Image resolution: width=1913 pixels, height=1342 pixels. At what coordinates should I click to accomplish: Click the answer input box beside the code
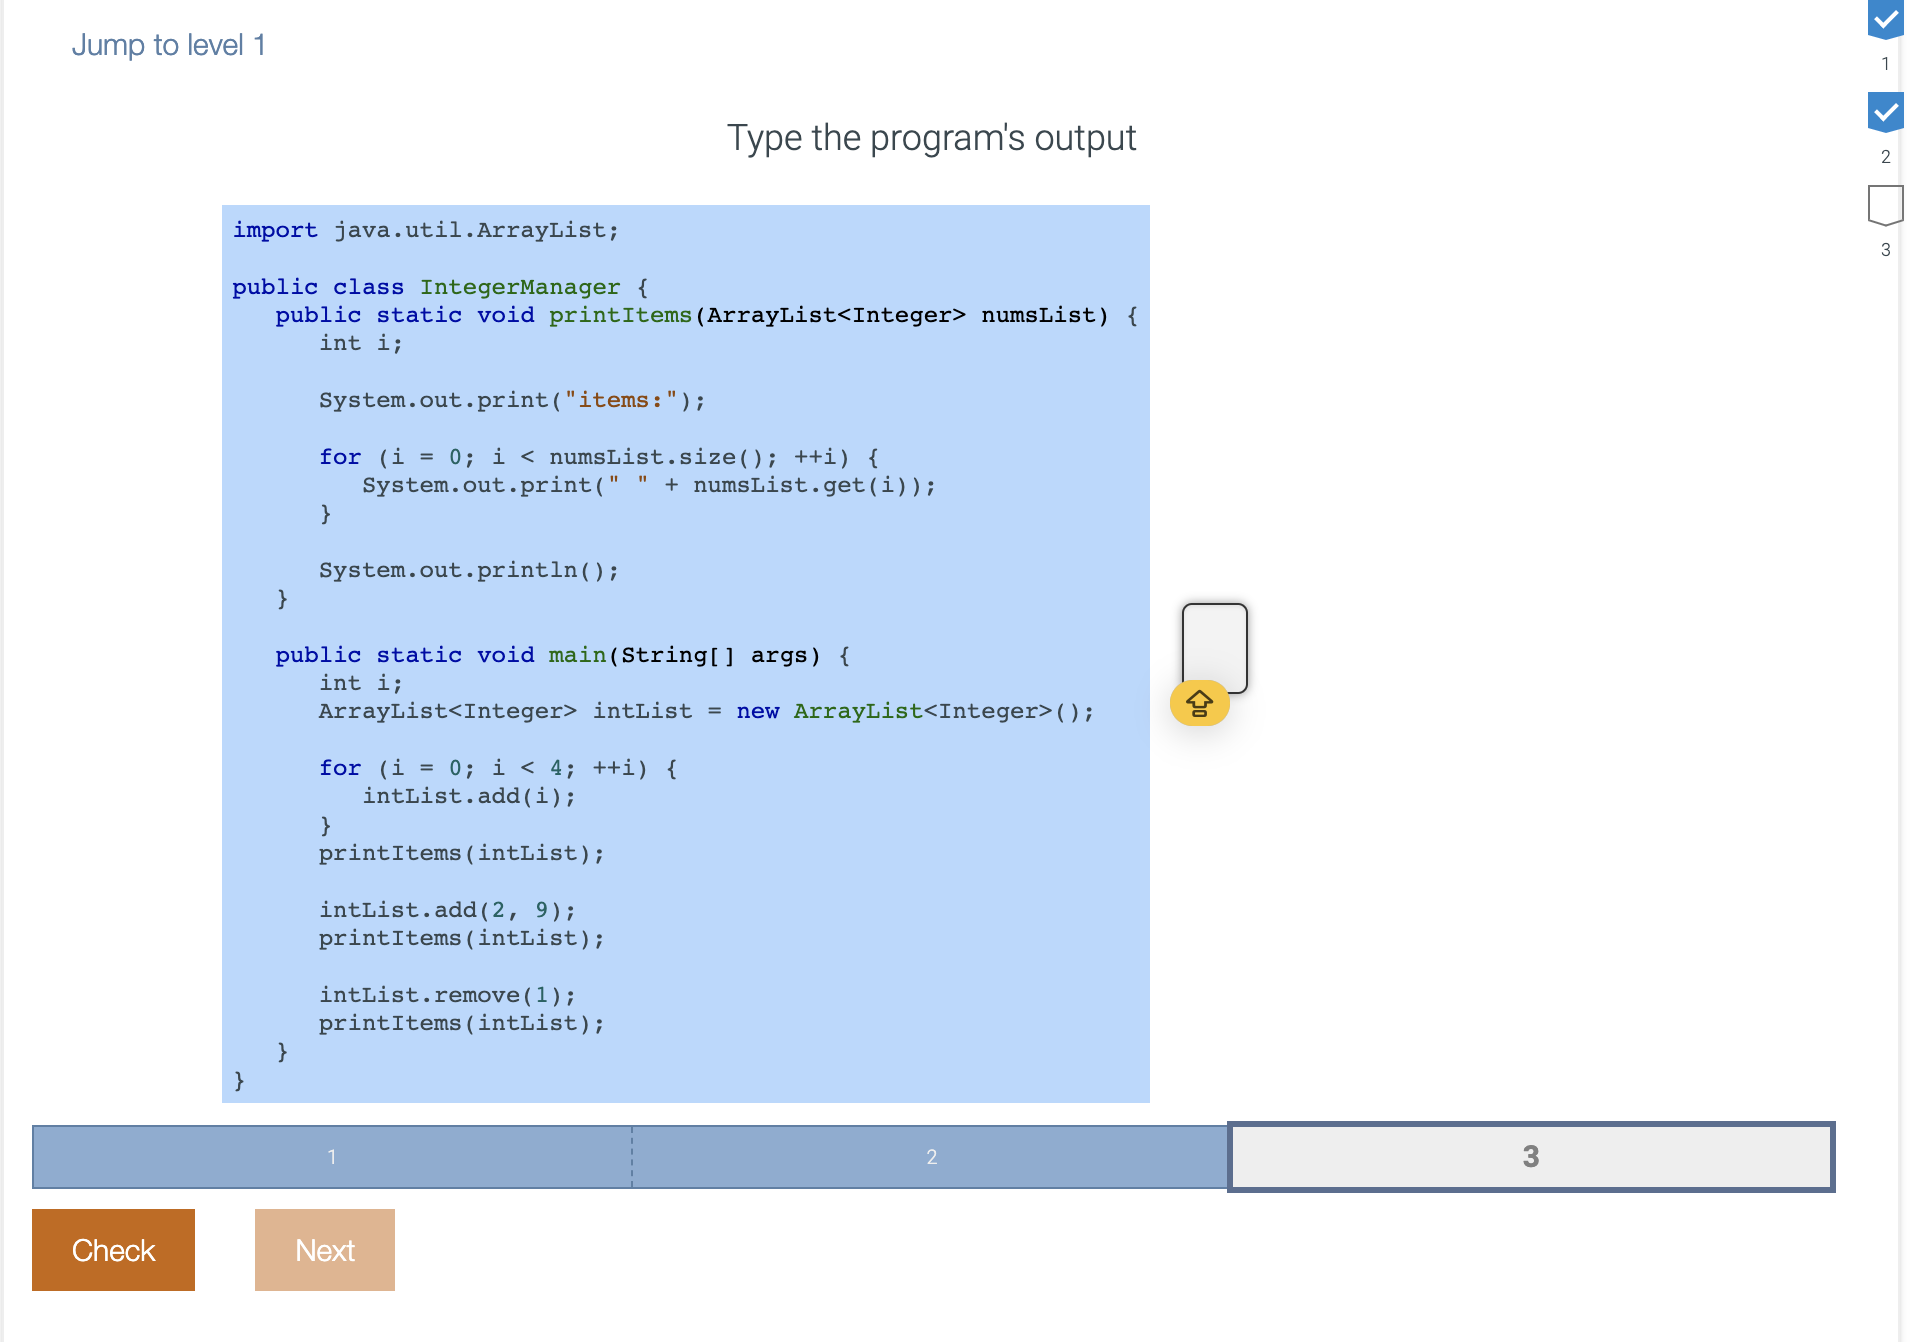(1214, 648)
